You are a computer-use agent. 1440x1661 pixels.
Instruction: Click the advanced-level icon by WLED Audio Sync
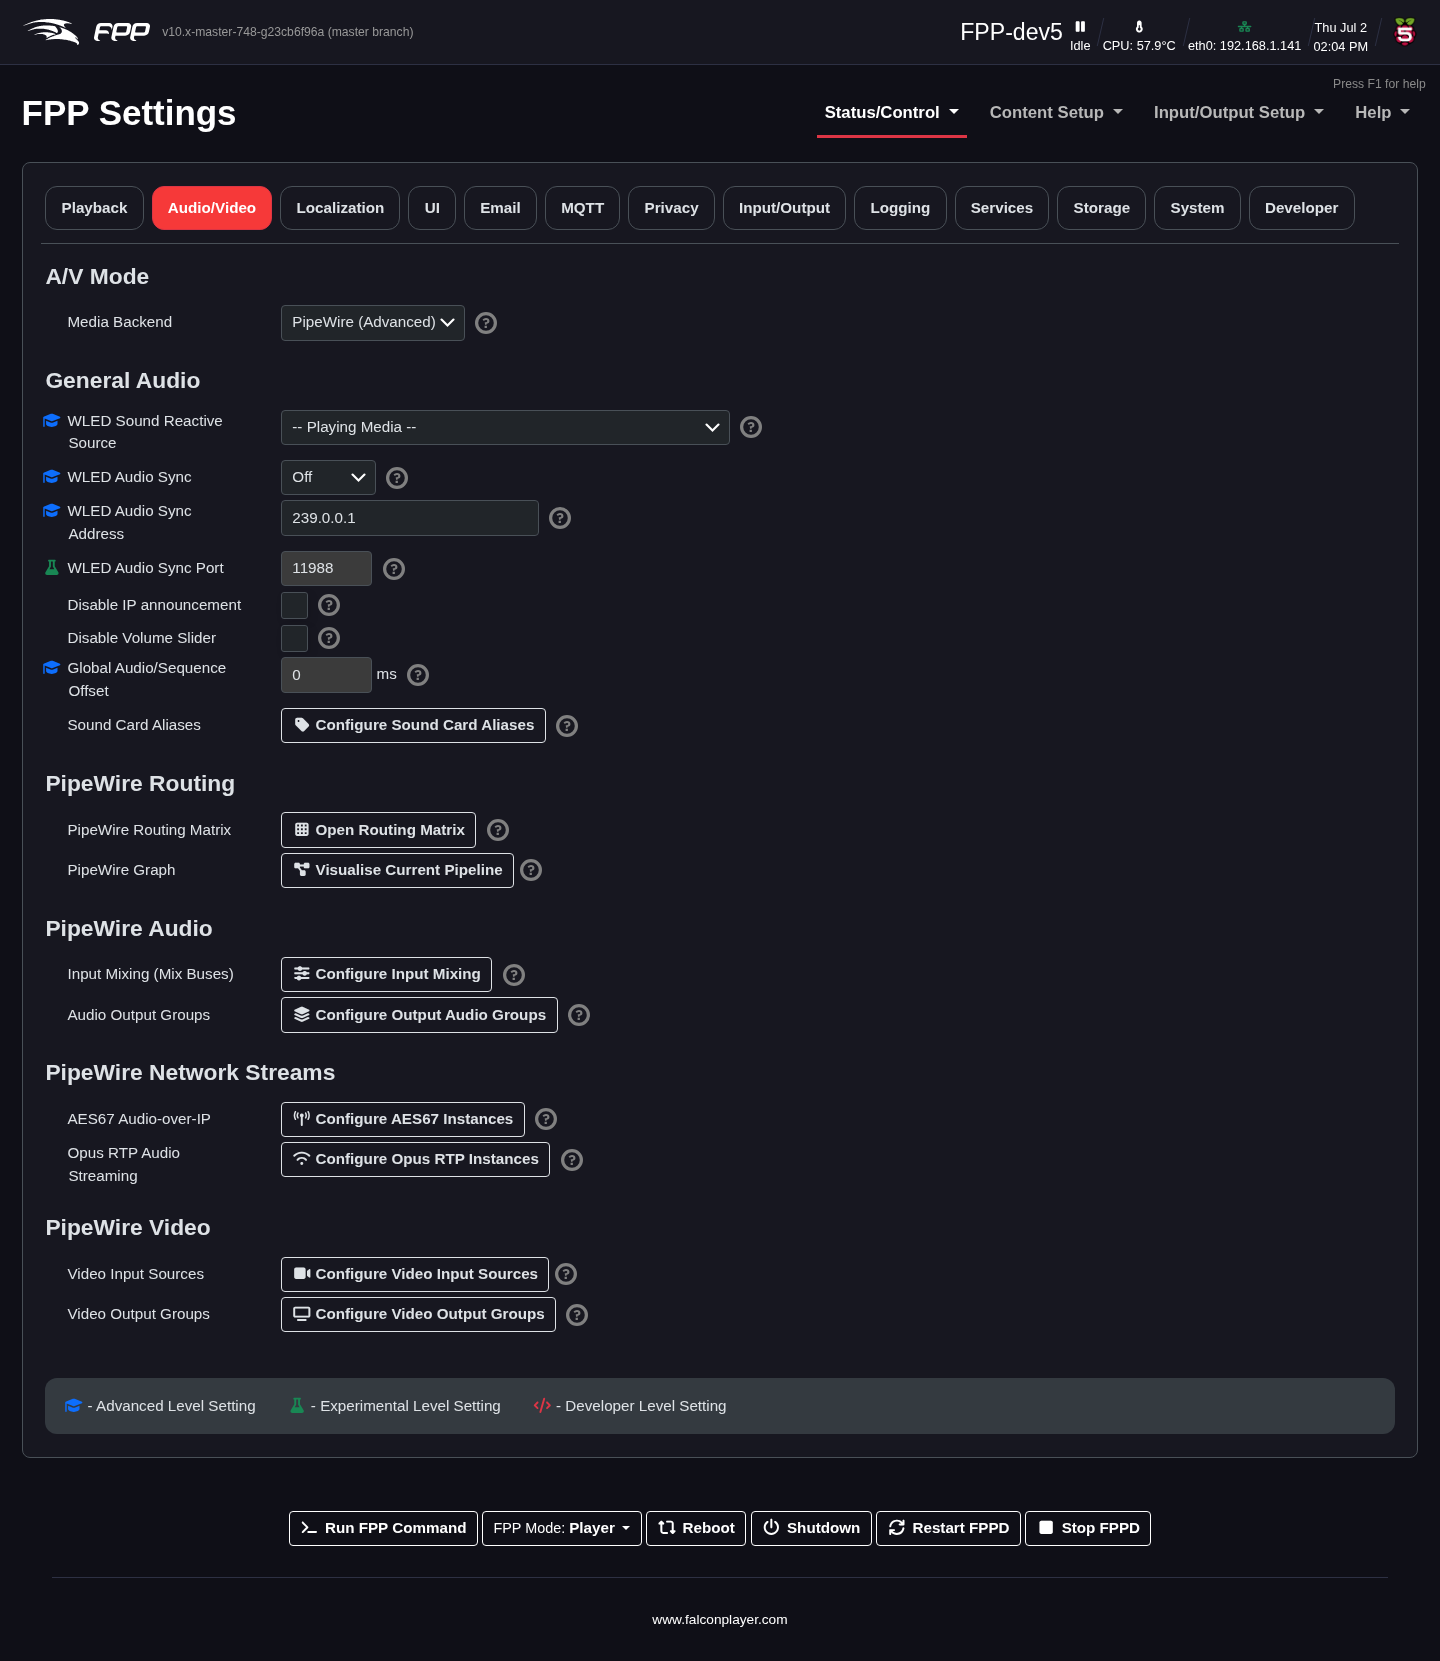[52, 477]
